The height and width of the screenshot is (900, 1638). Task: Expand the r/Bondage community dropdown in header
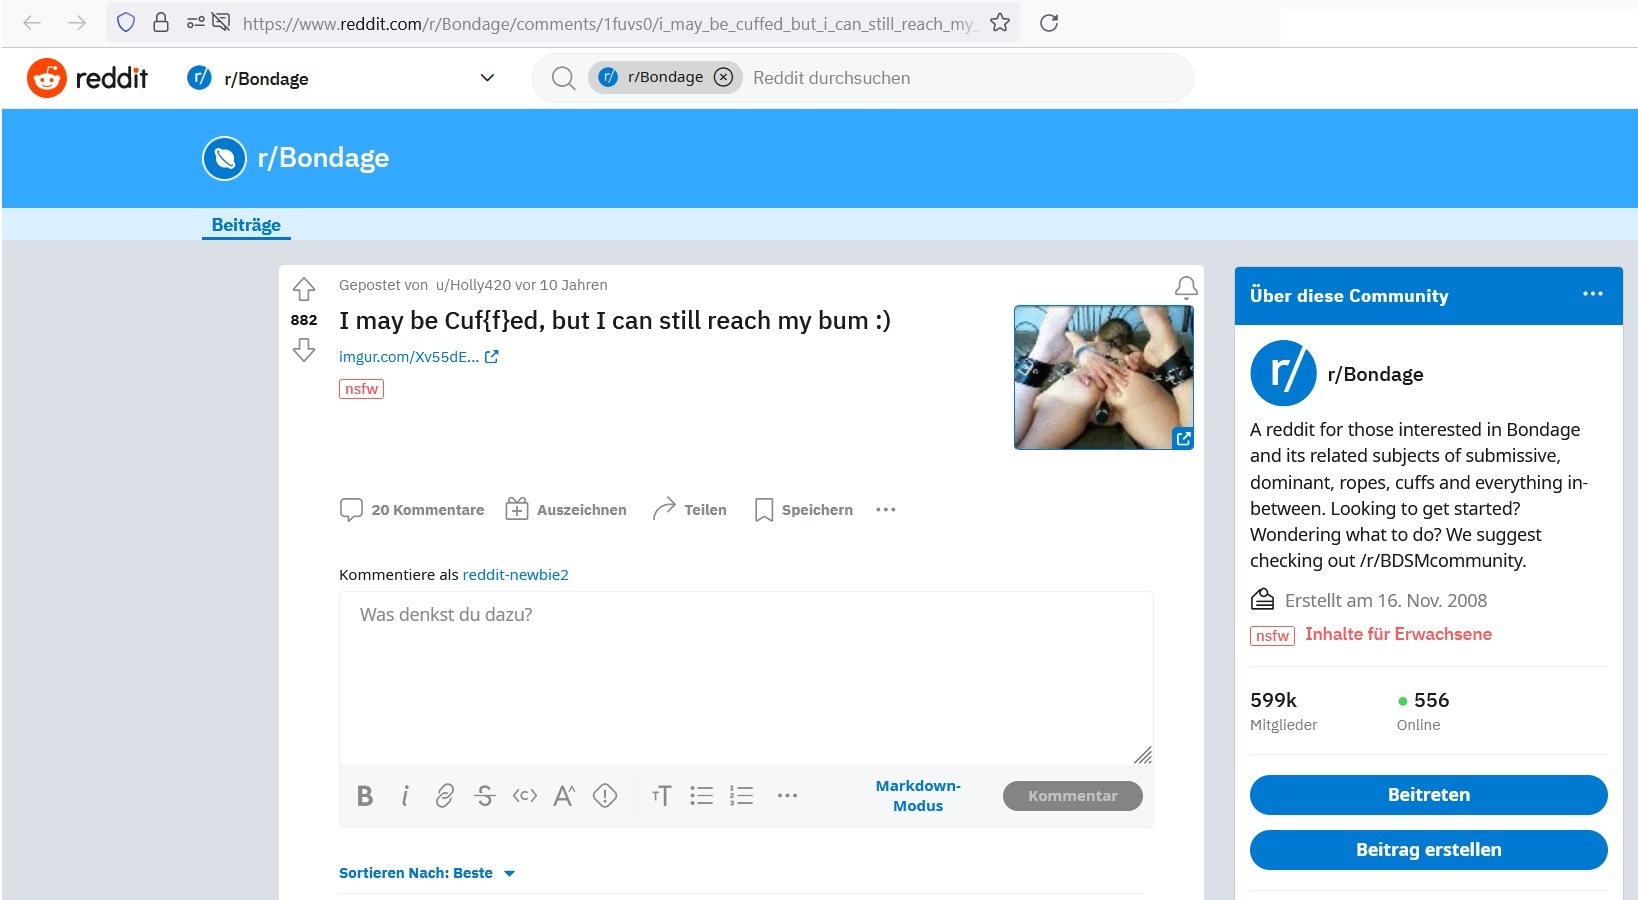pyautogui.click(x=487, y=78)
